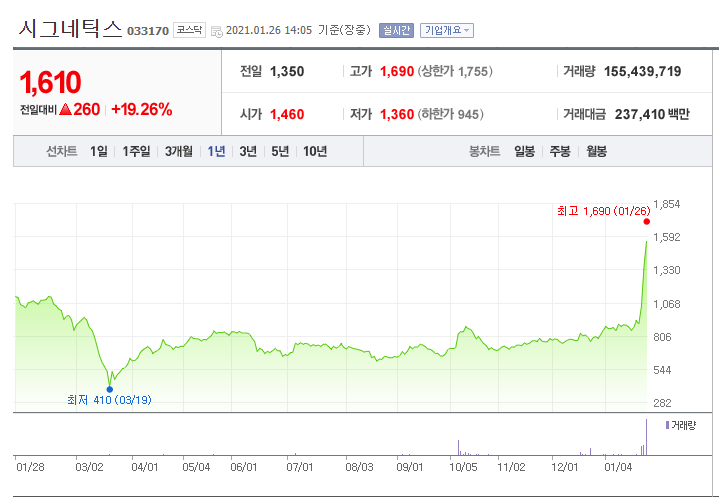Click the 10/05 x-axis date label
Image resolution: width=719 pixels, height=497 pixels.
[x=463, y=467]
